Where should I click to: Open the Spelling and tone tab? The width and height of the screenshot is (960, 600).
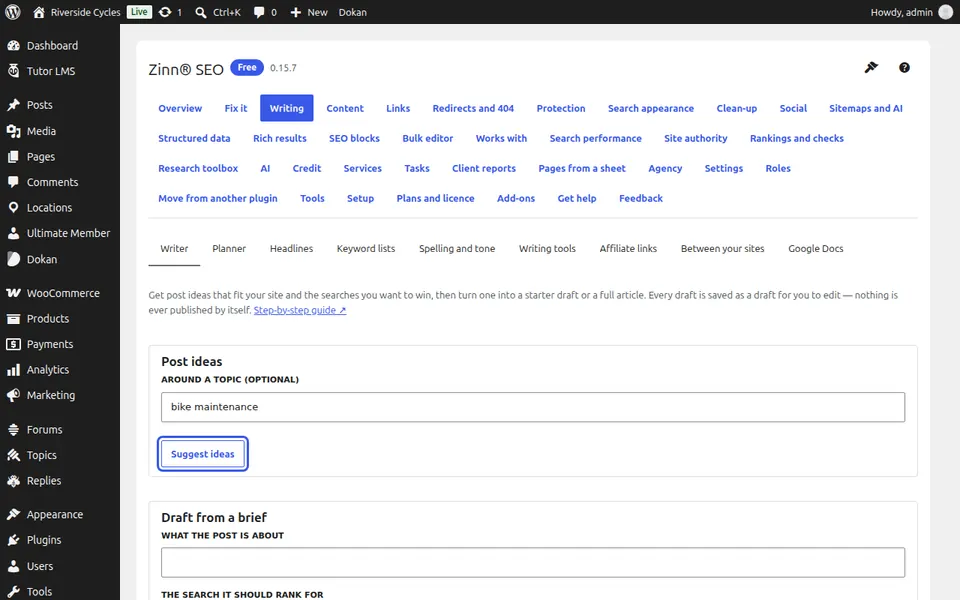click(457, 249)
